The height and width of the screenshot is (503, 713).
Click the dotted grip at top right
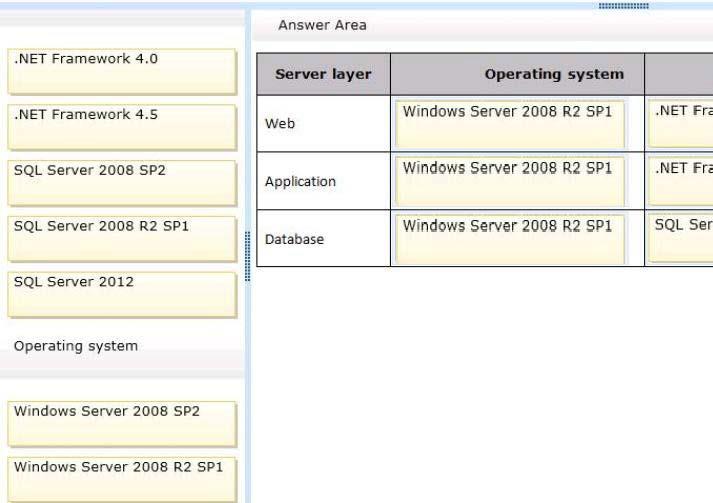coord(623,6)
